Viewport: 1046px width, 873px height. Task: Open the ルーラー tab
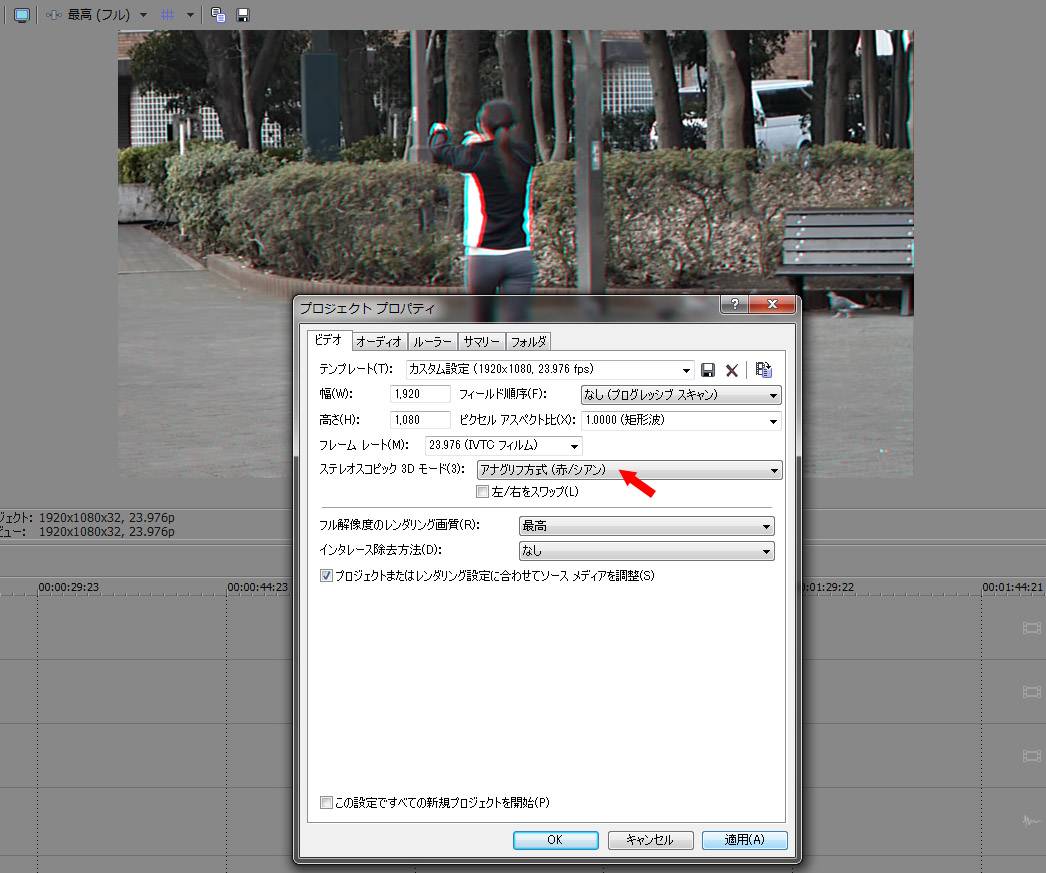[x=433, y=342]
